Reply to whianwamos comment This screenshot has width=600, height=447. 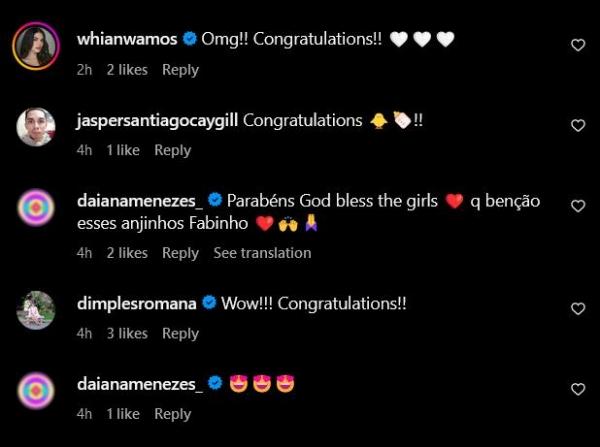tap(180, 70)
